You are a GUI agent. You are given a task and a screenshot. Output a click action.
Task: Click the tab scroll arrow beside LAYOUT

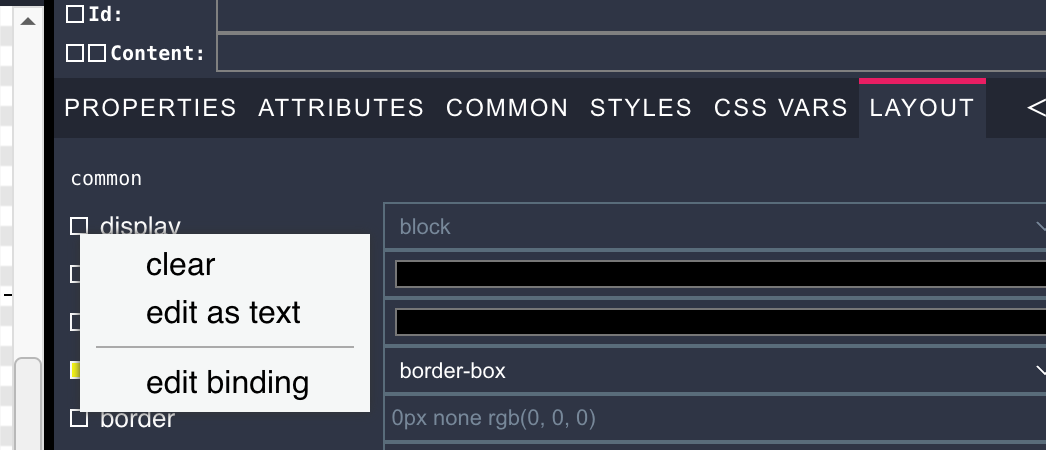[1036, 107]
